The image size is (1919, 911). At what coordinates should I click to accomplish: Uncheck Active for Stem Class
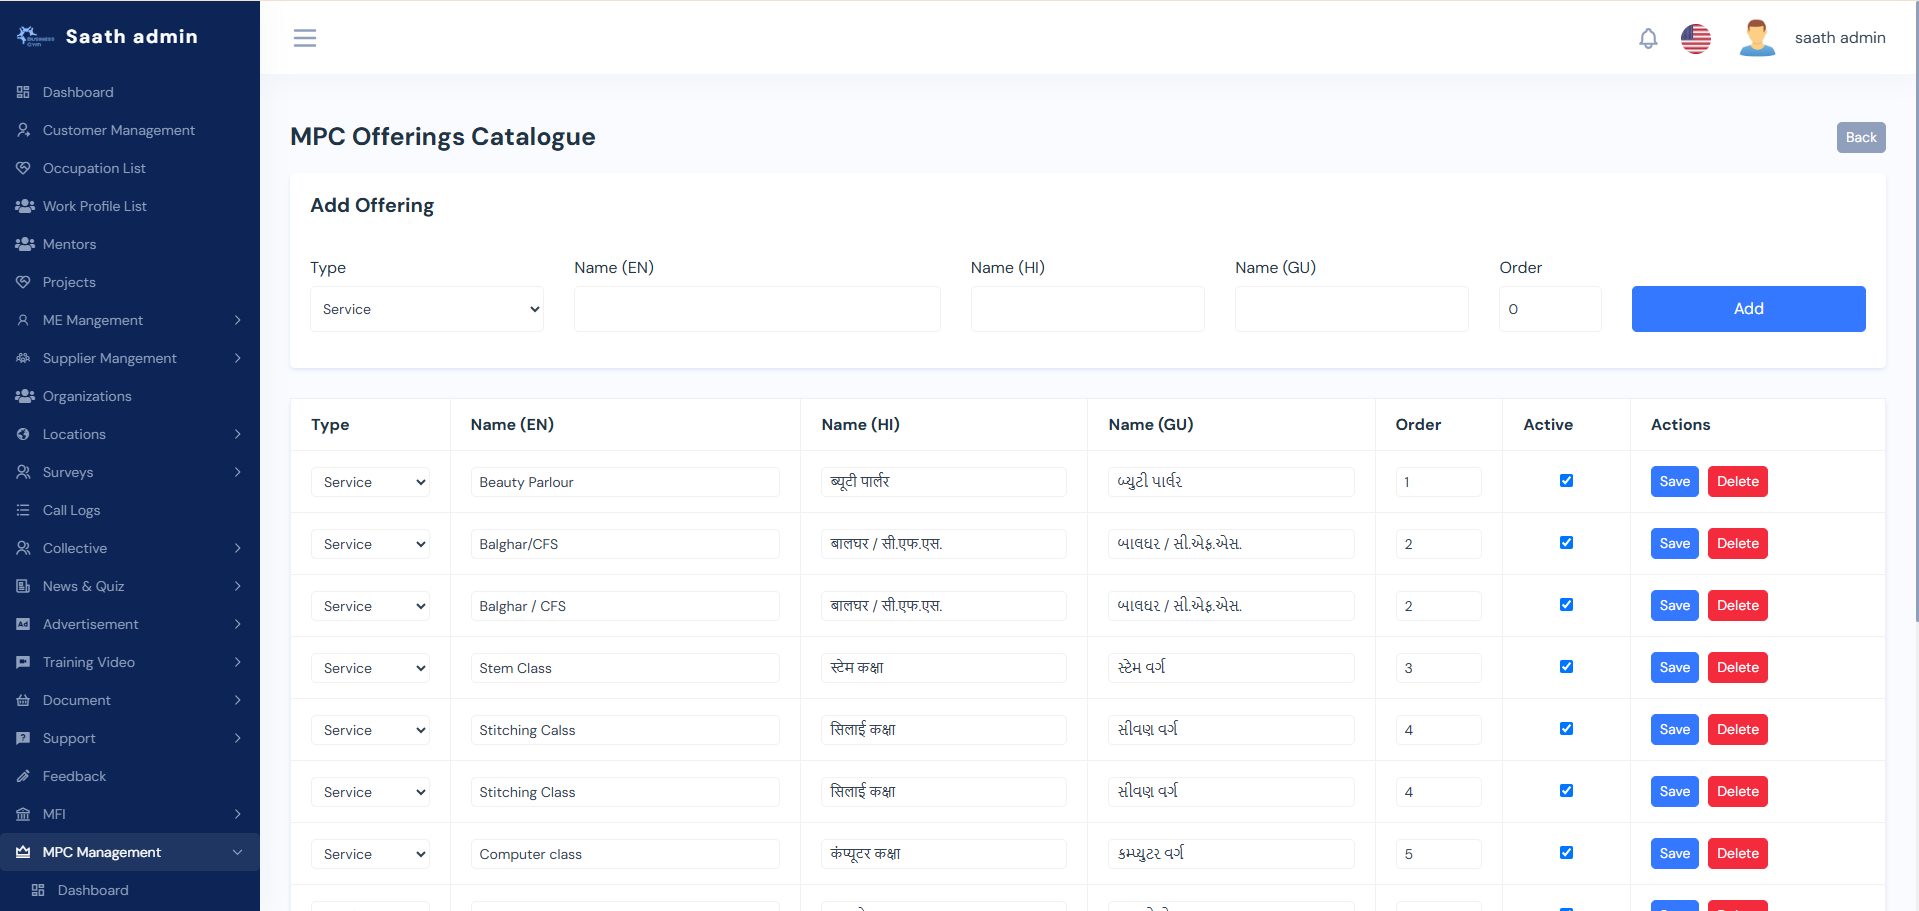(1566, 667)
